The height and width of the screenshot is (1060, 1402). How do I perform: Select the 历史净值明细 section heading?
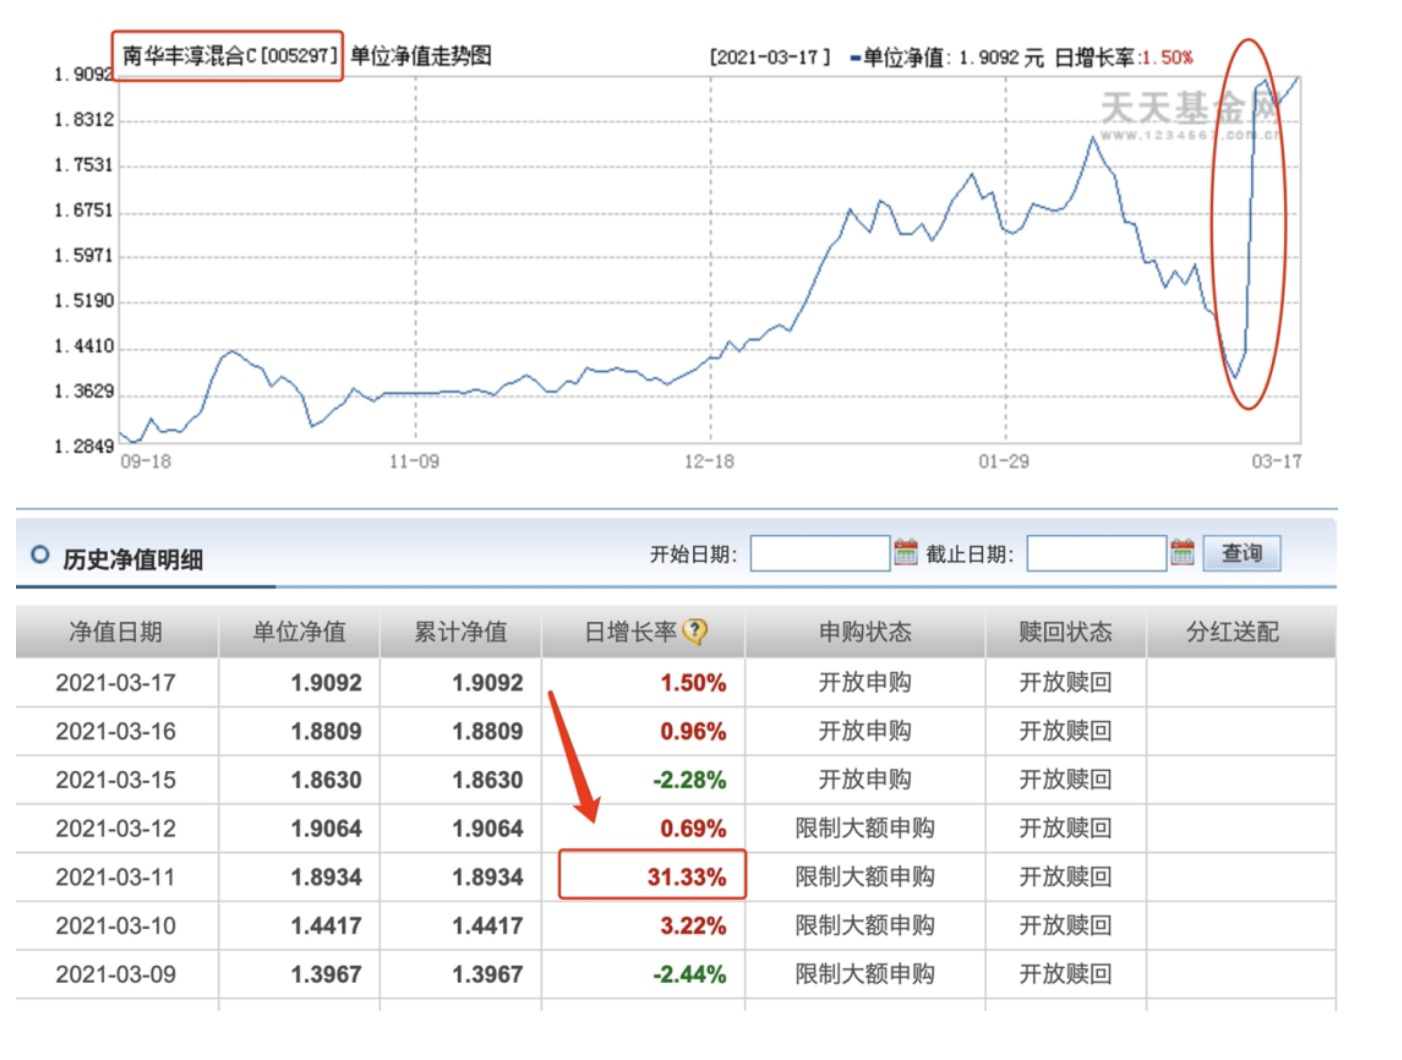(132, 559)
